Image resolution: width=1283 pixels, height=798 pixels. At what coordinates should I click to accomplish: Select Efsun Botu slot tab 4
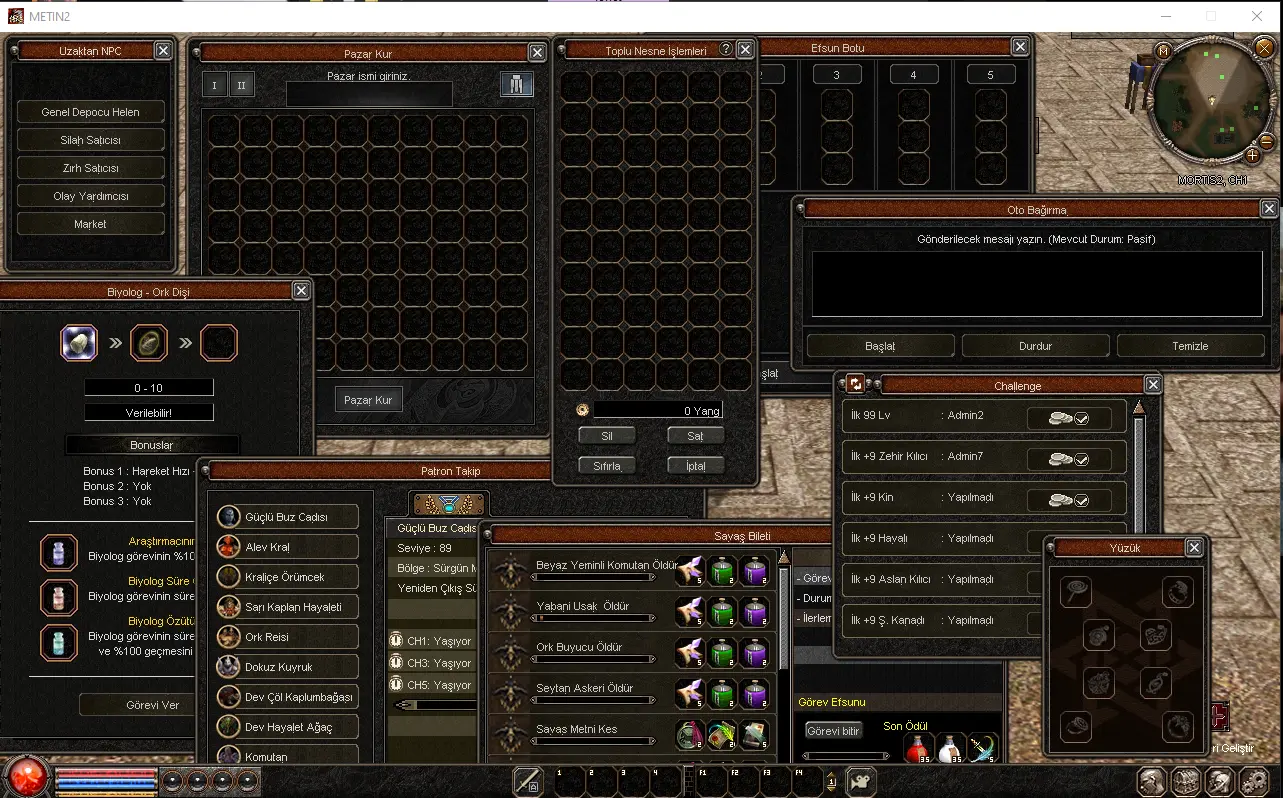913,75
